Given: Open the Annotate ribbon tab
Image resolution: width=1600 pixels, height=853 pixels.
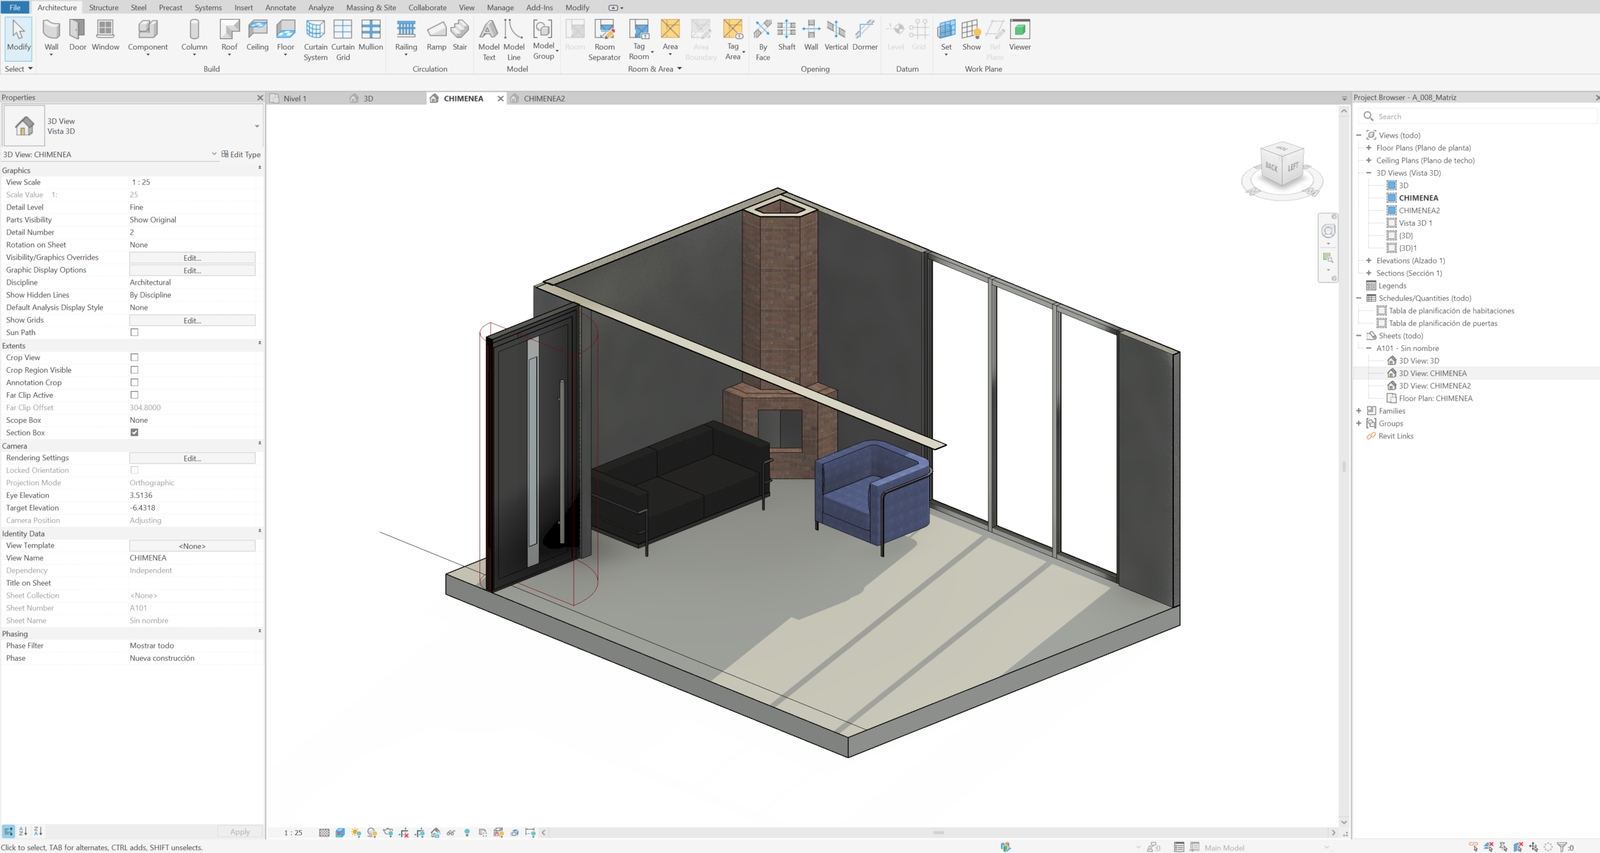Looking at the screenshot, I should (280, 7).
